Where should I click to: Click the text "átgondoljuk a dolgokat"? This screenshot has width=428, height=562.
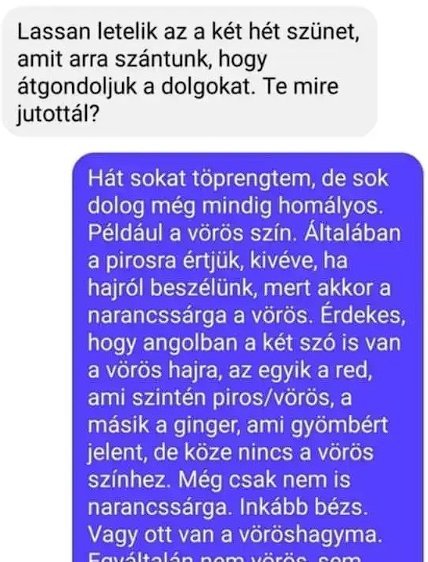(137, 87)
